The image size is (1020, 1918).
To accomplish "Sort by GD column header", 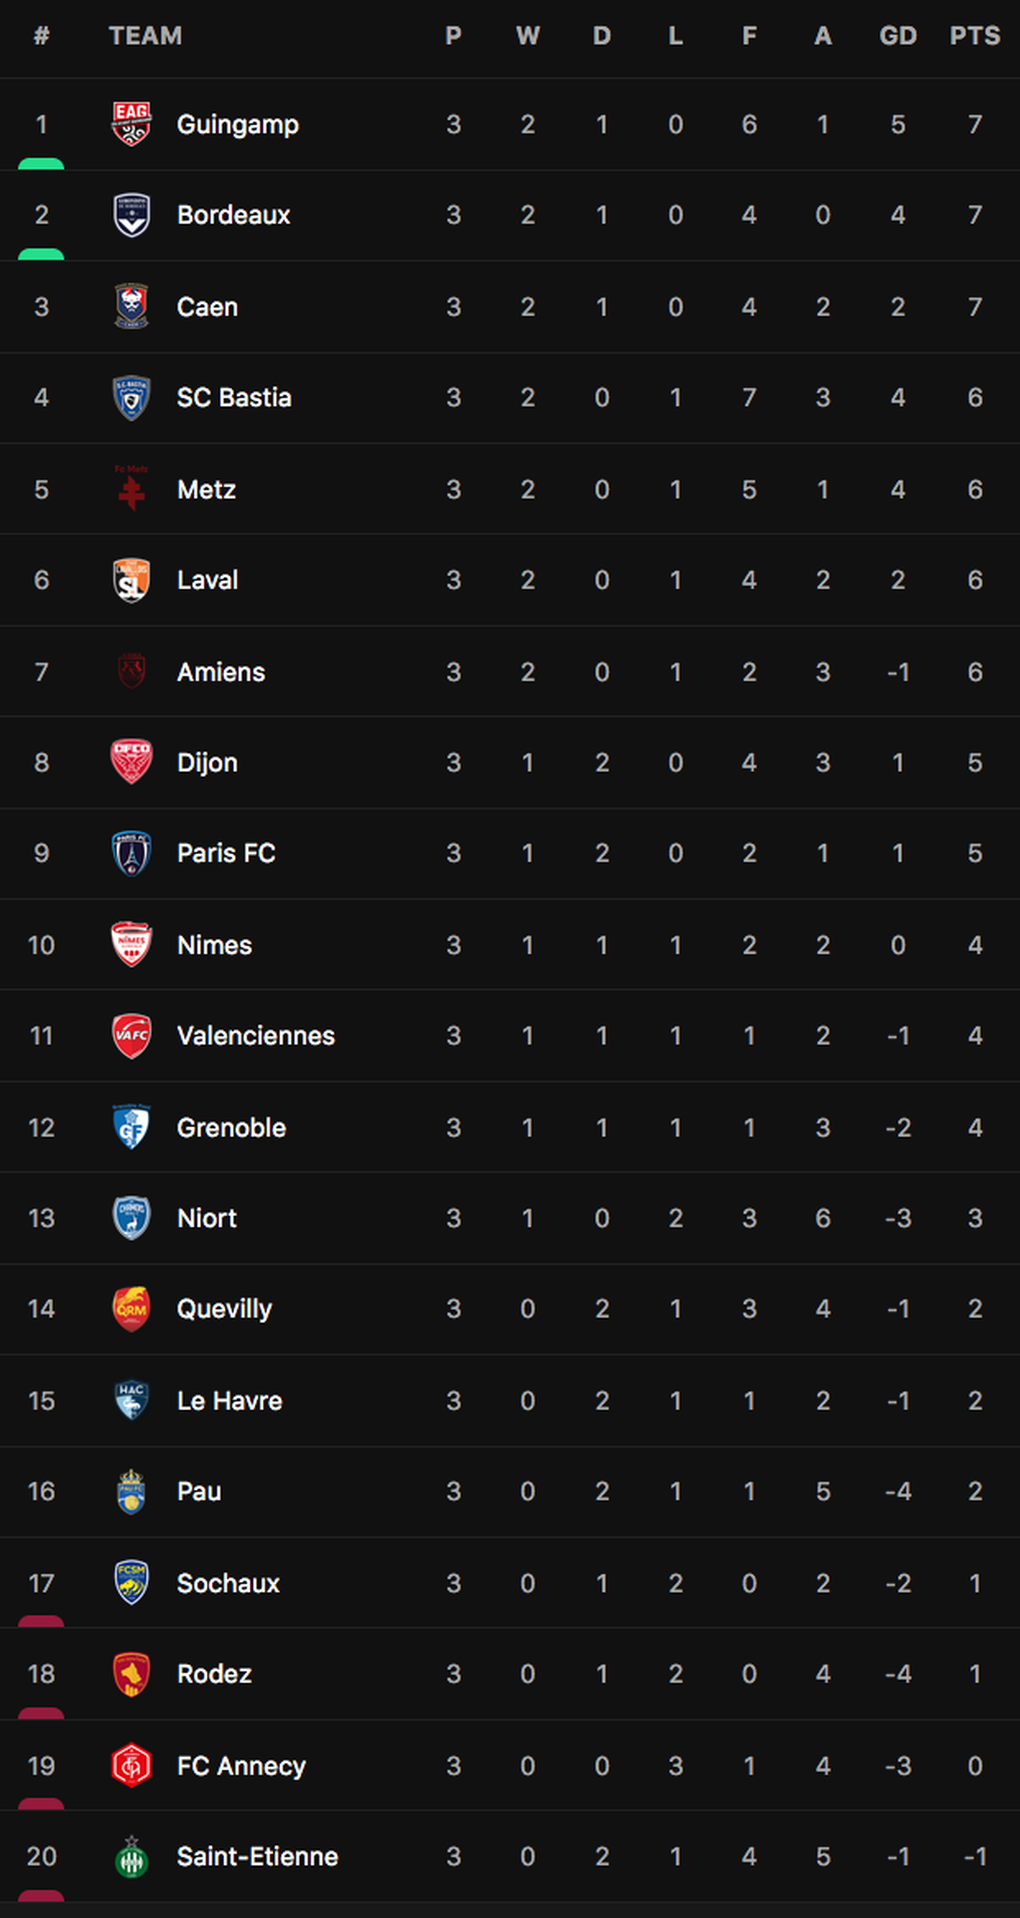I will [x=898, y=36].
